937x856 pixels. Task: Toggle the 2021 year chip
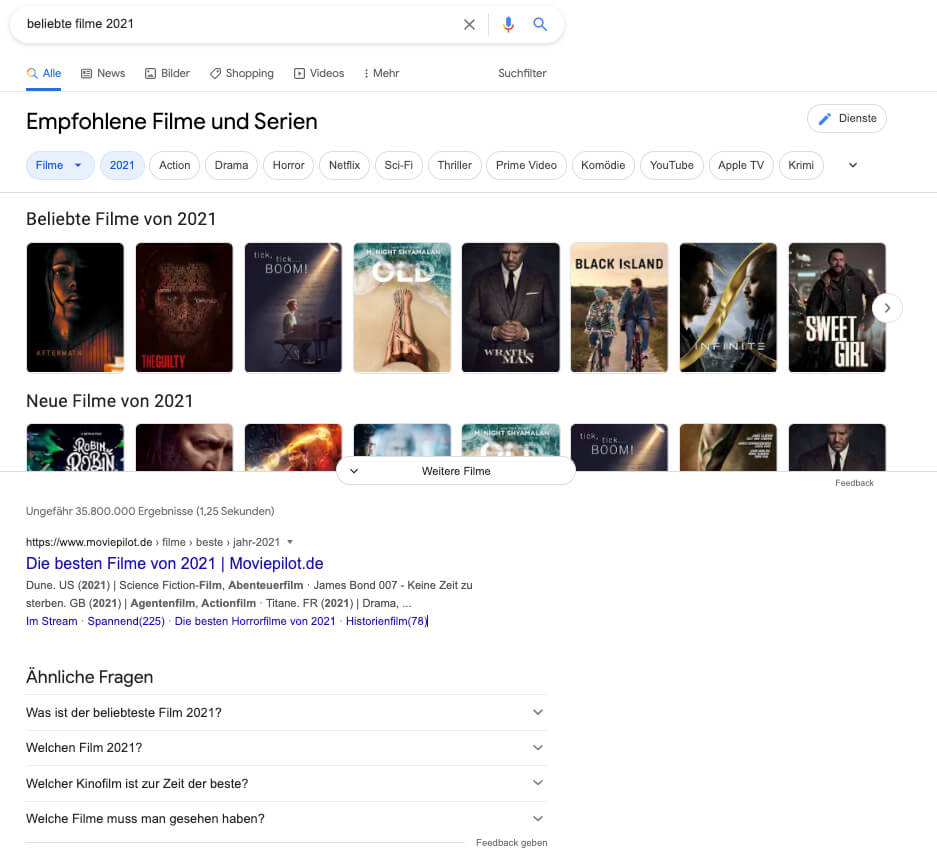click(122, 166)
